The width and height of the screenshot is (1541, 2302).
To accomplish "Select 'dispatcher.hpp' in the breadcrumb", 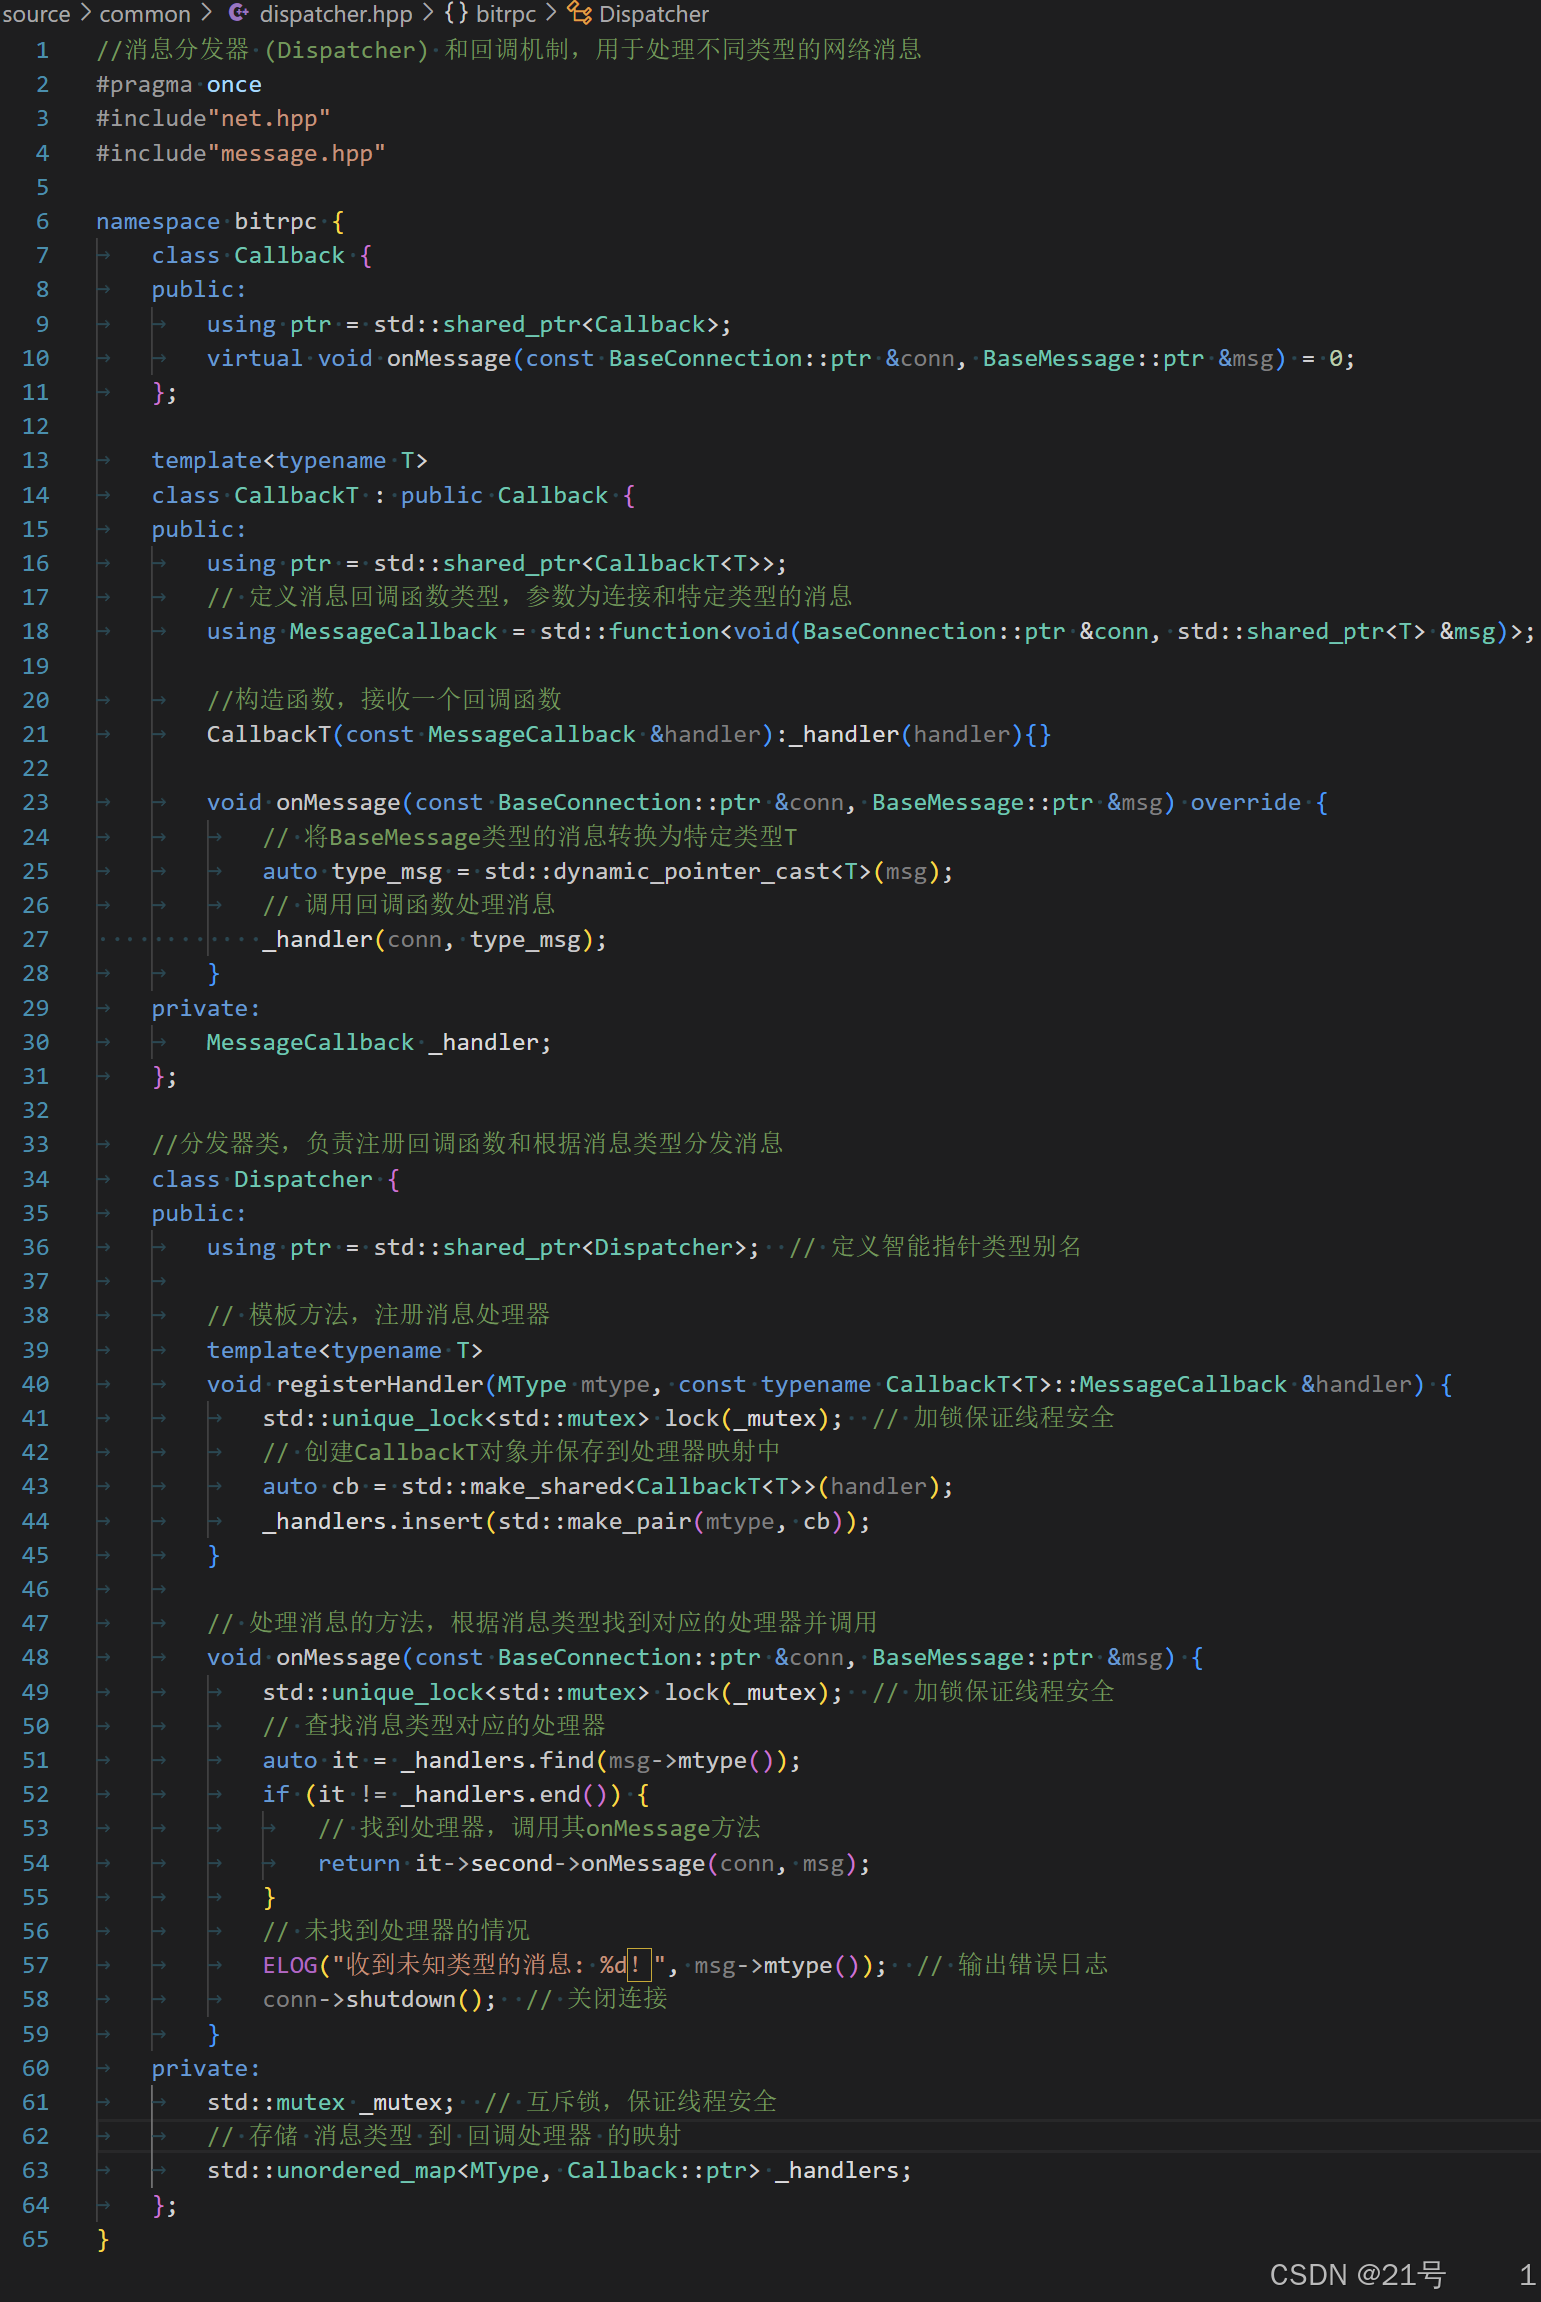I will (336, 14).
